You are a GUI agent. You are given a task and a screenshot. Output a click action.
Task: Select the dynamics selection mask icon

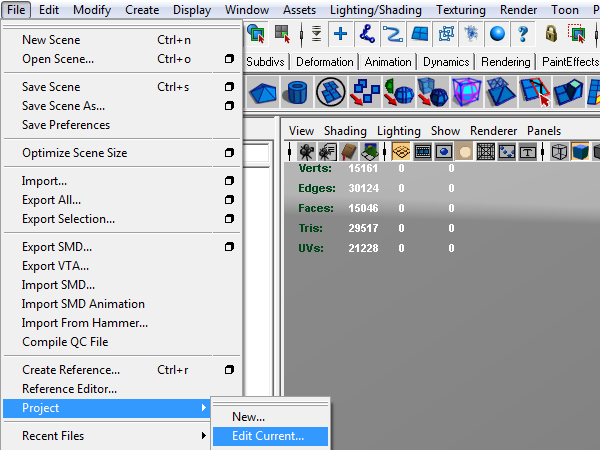pyautogui.click(x=471, y=34)
